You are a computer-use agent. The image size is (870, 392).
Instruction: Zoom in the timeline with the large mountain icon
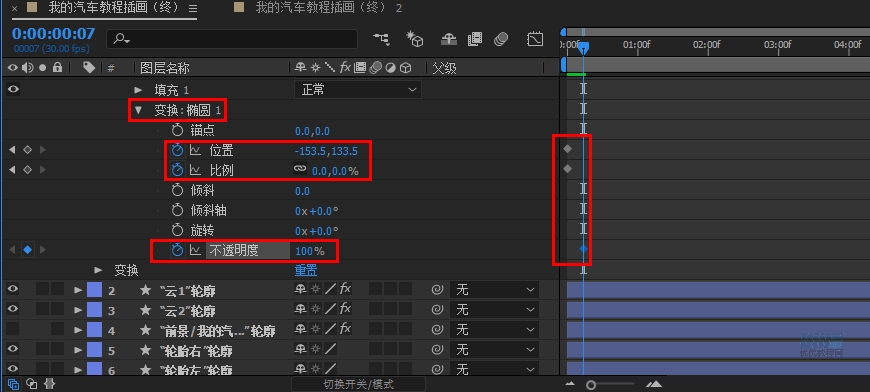[x=654, y=384]
